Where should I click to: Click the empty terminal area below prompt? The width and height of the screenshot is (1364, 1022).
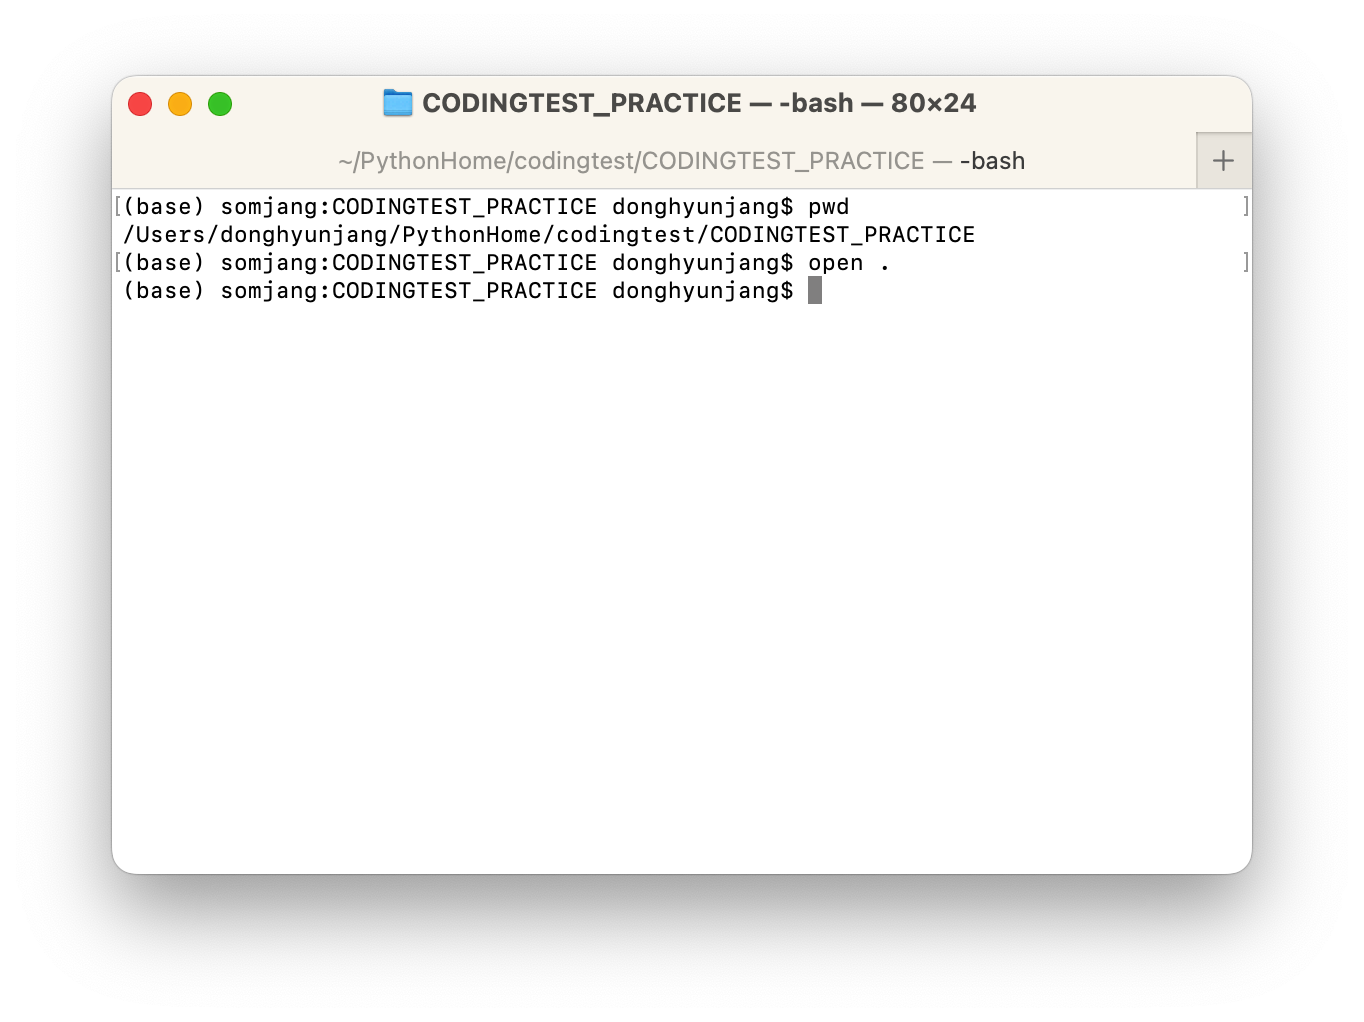pos(682,580)
